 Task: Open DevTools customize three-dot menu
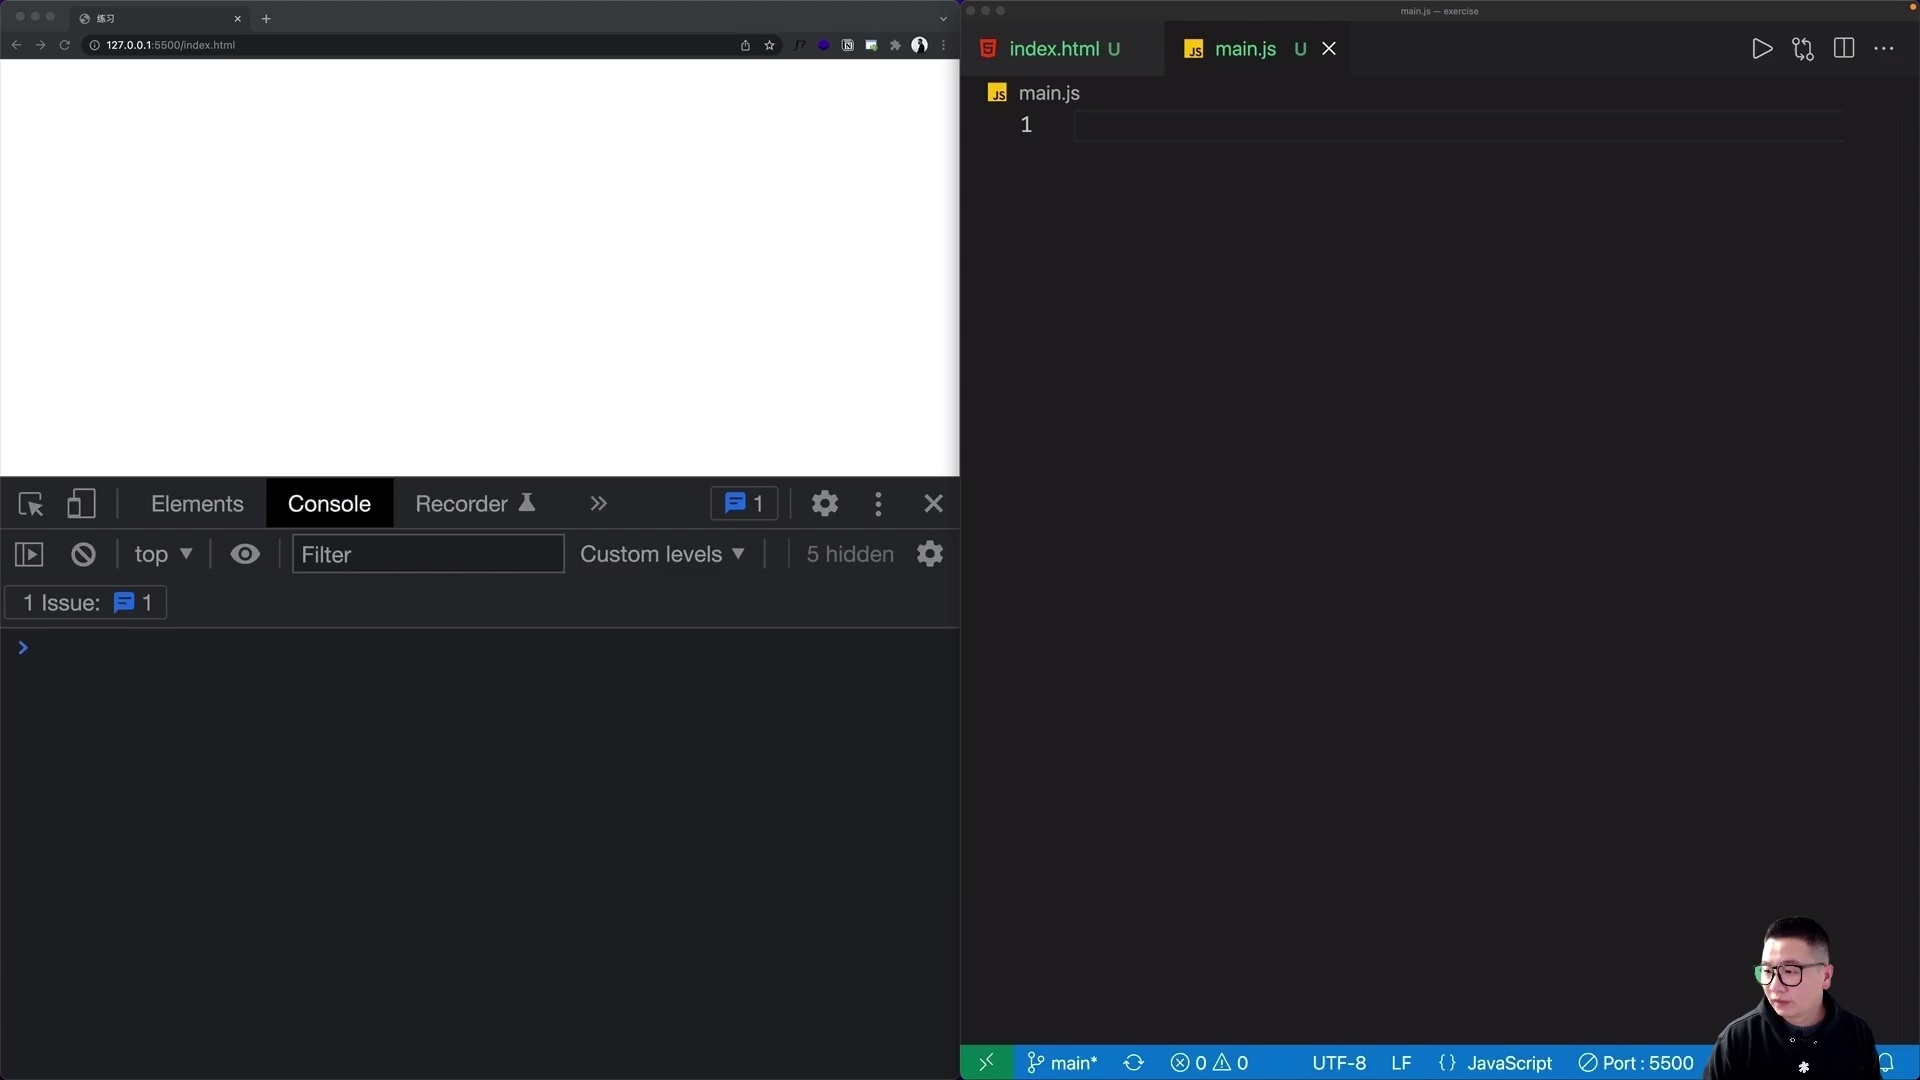[x=878, y=504]
